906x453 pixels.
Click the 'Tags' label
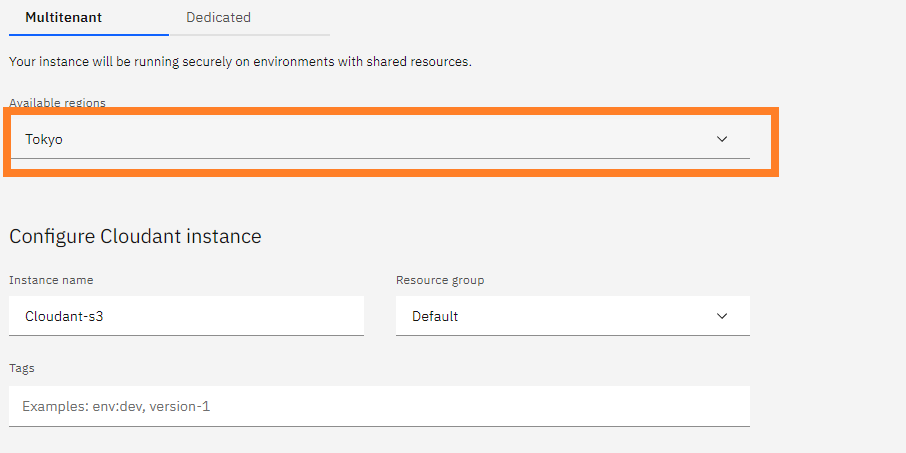22,368
